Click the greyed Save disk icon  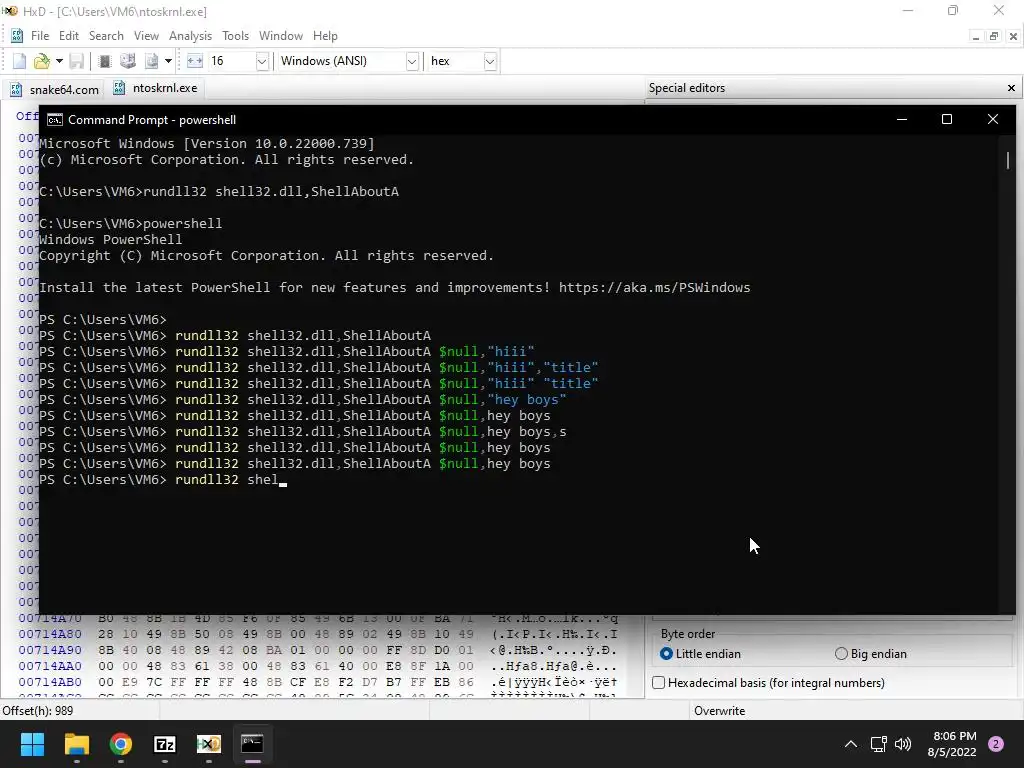77,61
